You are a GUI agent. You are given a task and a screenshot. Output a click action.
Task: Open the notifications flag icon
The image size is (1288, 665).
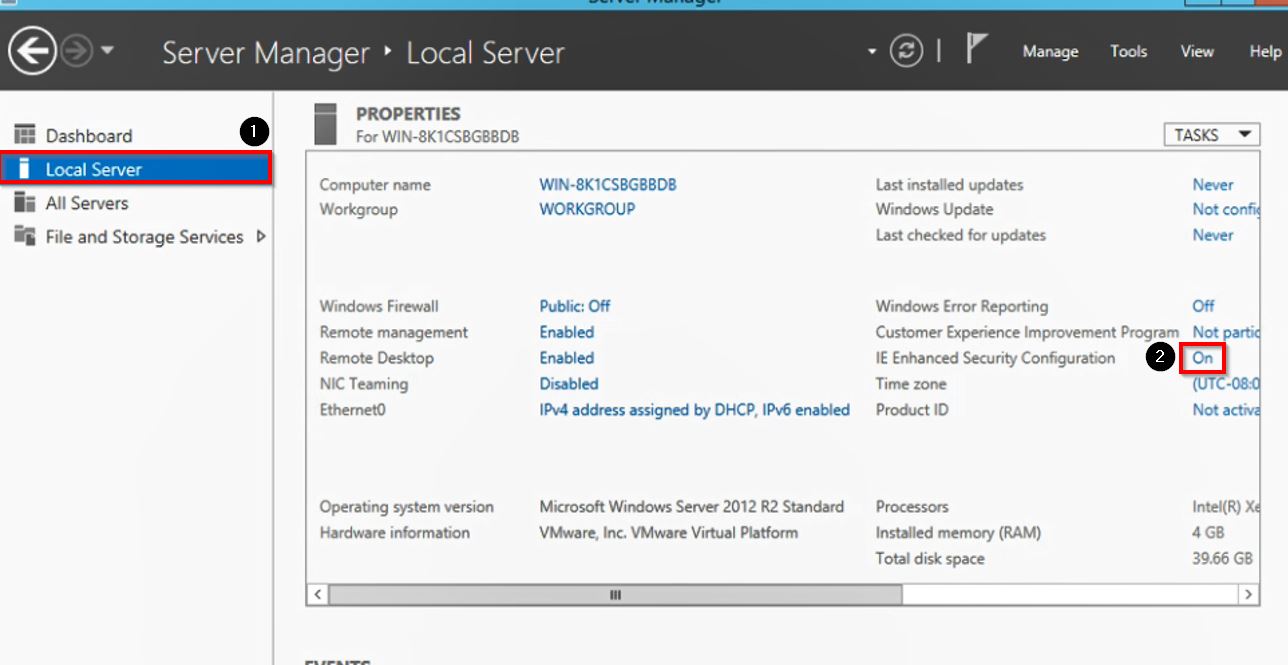pyautogui.click(x=976, y=48)
